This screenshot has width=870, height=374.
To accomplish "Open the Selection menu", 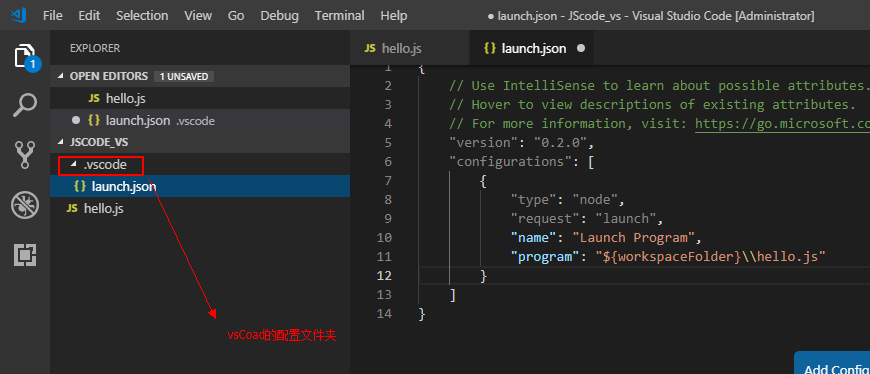I will (142, 16).
